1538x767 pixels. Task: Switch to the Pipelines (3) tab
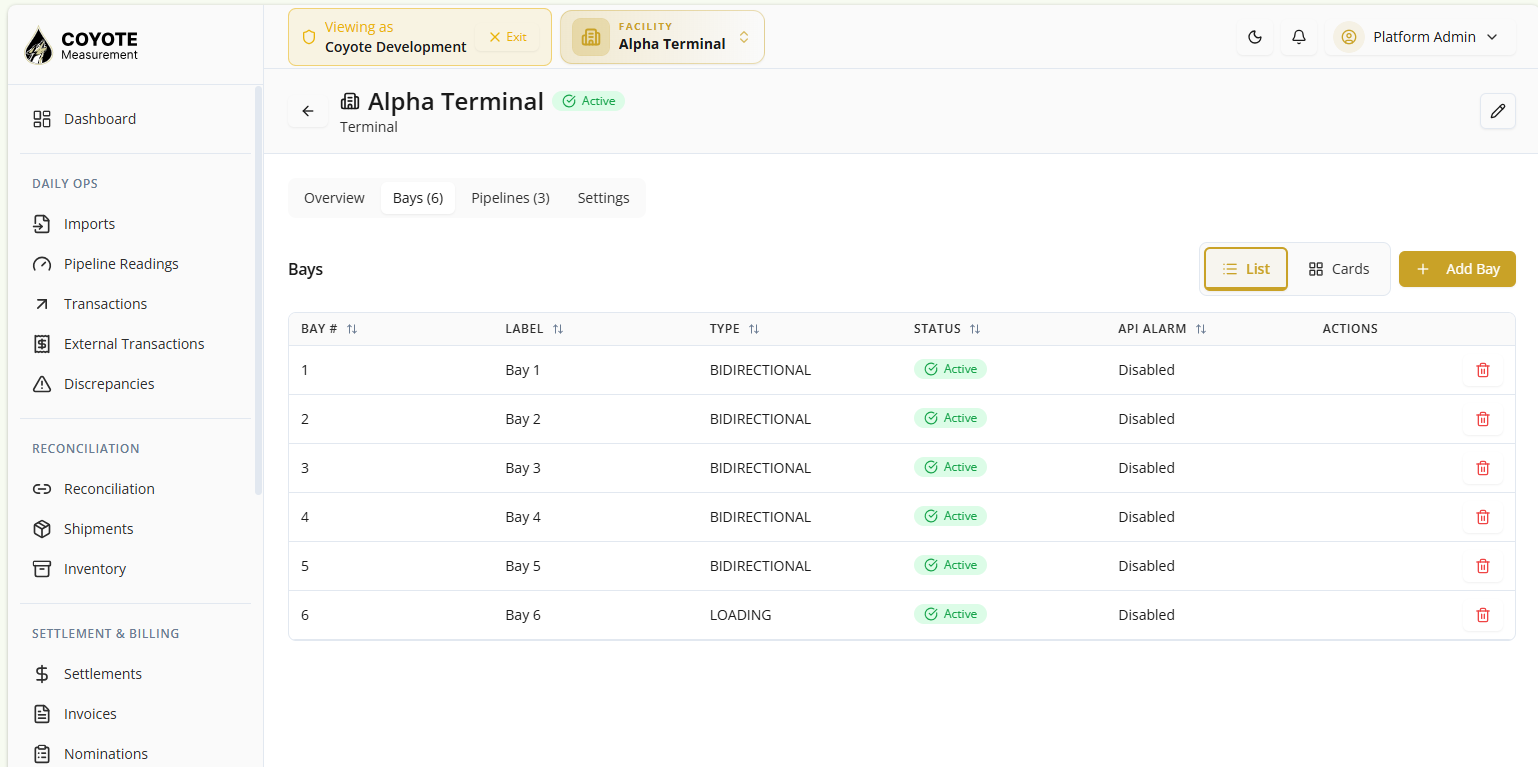tap(510, 198)
